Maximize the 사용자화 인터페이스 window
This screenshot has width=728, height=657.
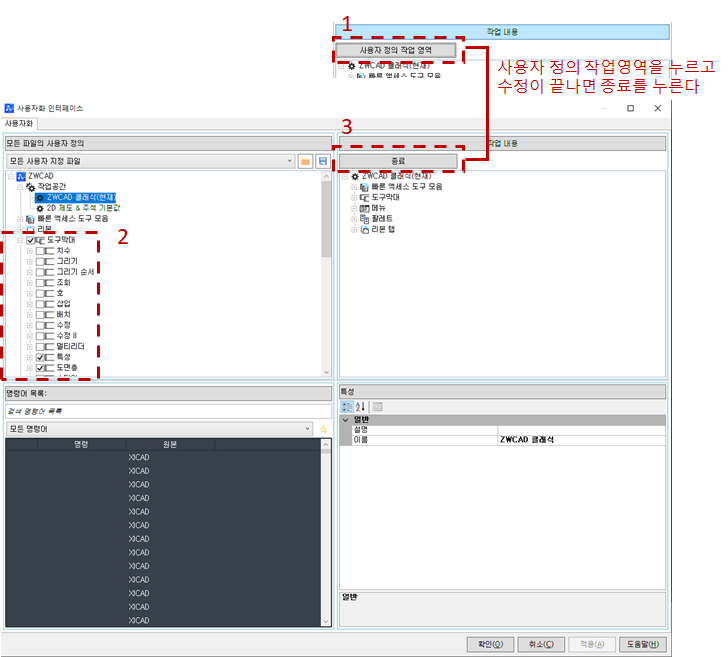(630, 108)
